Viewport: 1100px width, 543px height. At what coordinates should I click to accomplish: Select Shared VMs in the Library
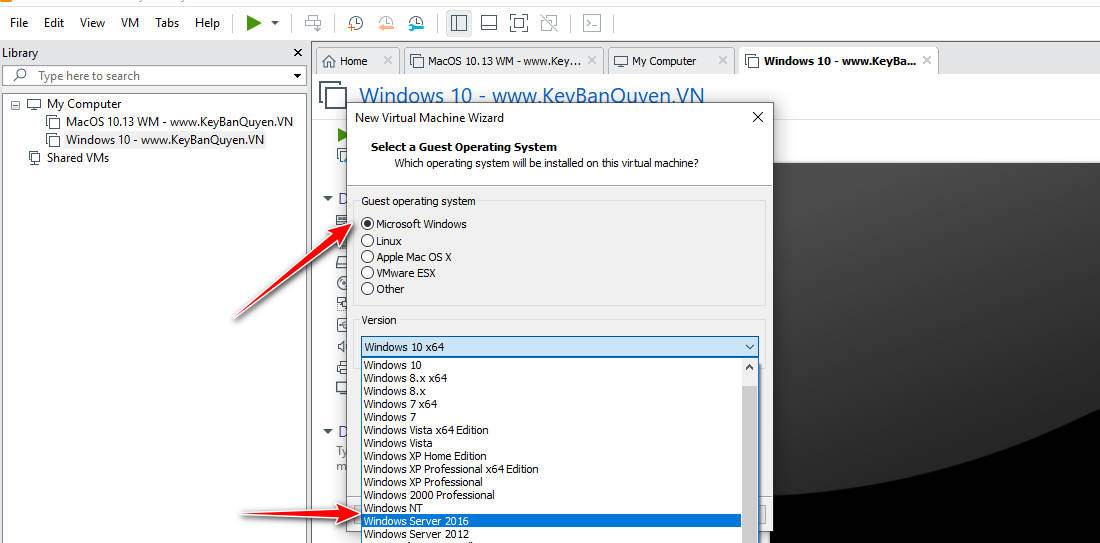point(77,158)
